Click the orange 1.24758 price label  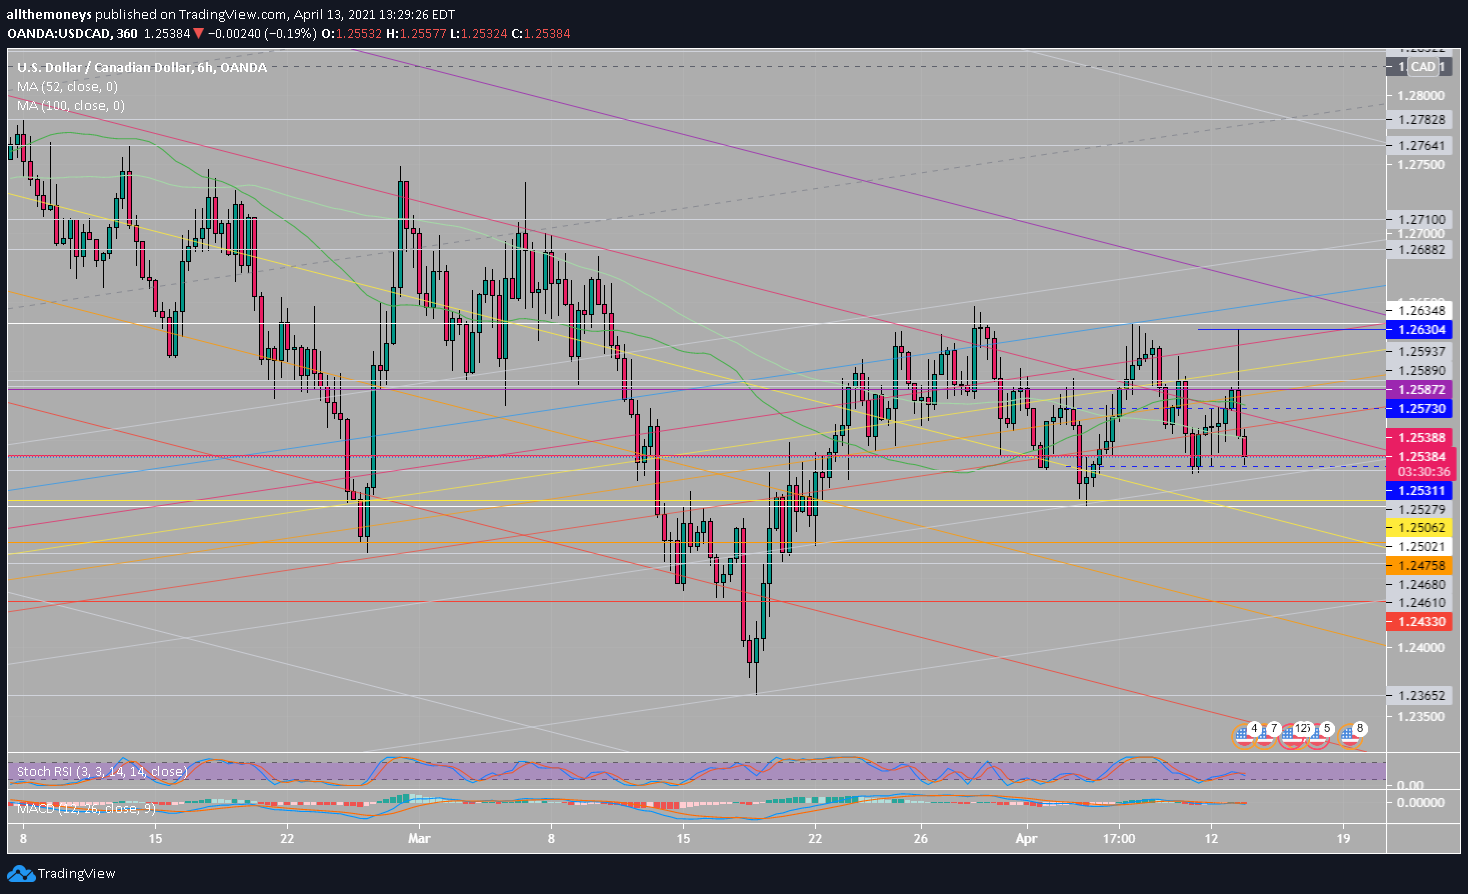point(1421,566)
